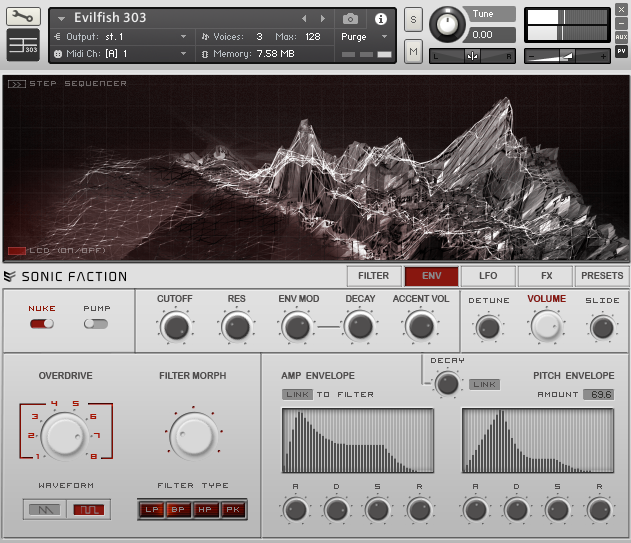Click the pitch envelope AMOUNT value field

pos(598,395)
